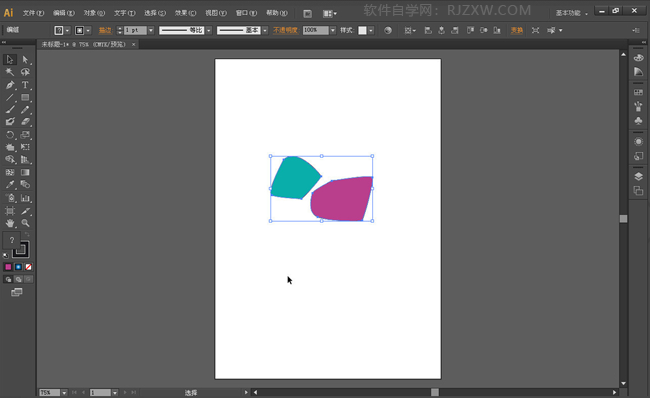Open the 编辑 (Edit) menu

(64, 13)
